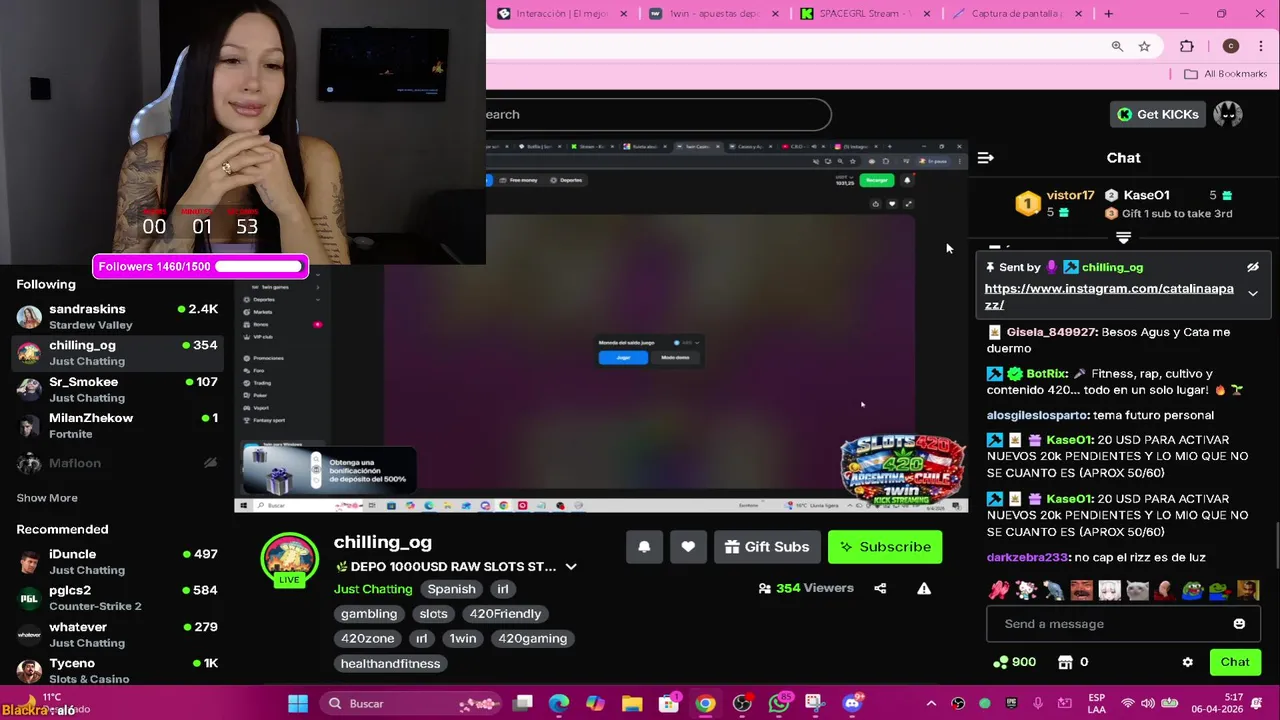Open File Explorer from the taskbar

[x=632, y=704]
